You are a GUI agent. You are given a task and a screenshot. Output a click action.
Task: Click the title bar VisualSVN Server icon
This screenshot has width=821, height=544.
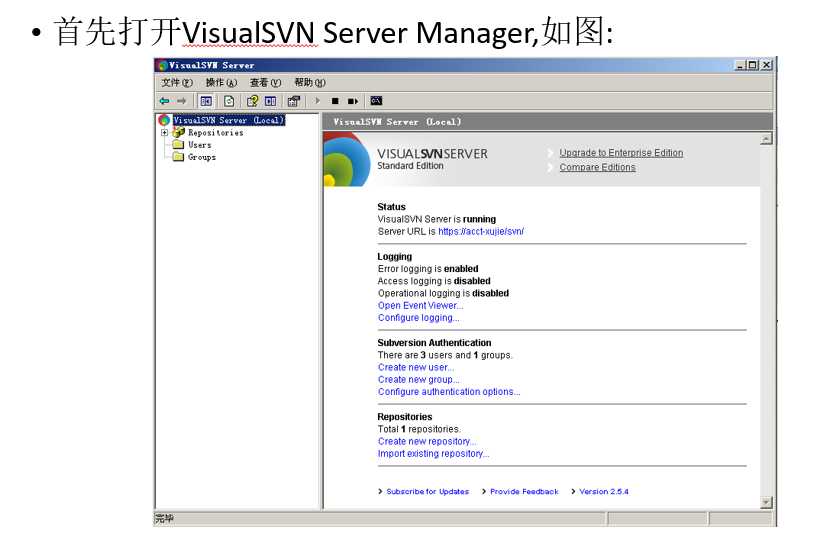(x=162, y=65)
